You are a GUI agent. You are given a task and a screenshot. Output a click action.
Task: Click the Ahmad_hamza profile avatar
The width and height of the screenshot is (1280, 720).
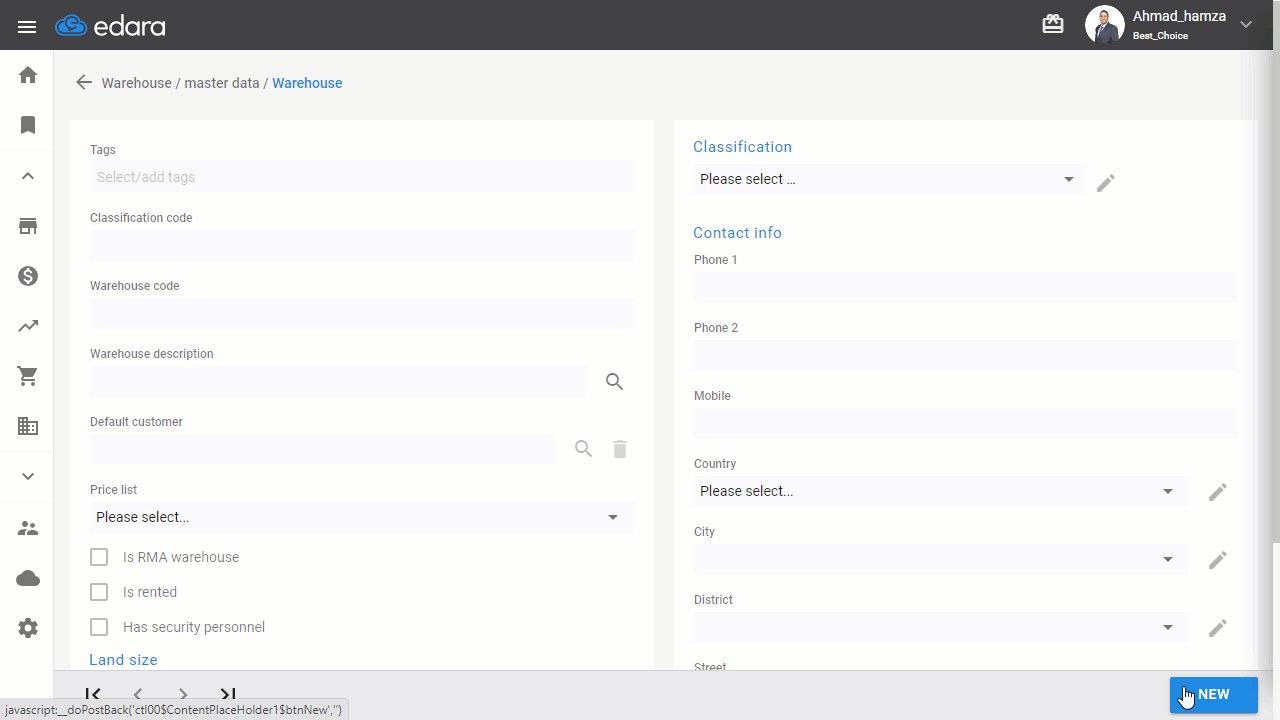[x=1105, y=25]
